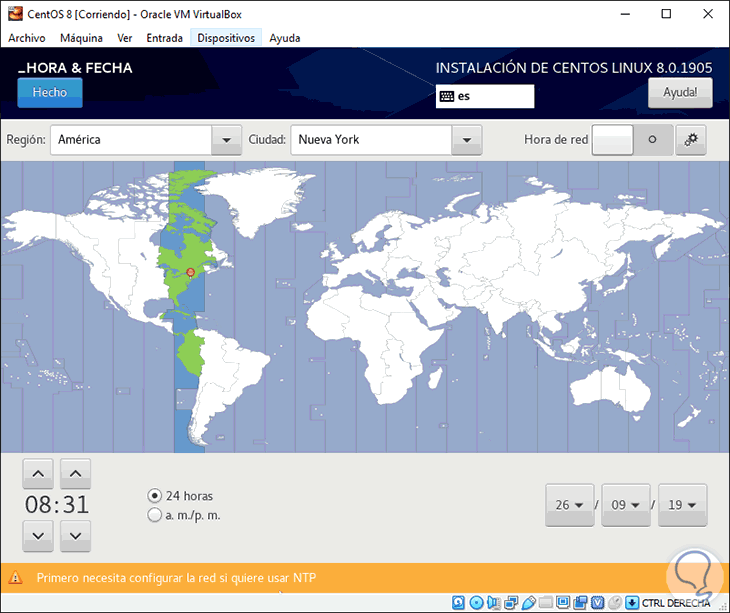The image size is (730, 613).
Task: Click the Ayuda! button
Action: tap(680, 93)
